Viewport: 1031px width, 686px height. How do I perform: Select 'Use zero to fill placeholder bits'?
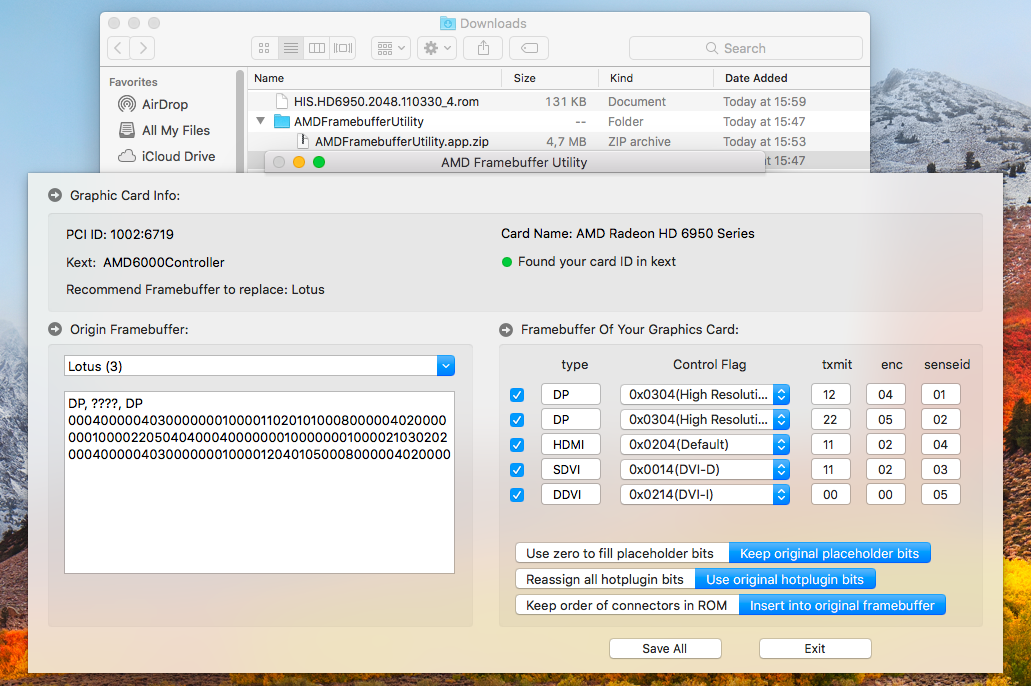click(620, 554)
